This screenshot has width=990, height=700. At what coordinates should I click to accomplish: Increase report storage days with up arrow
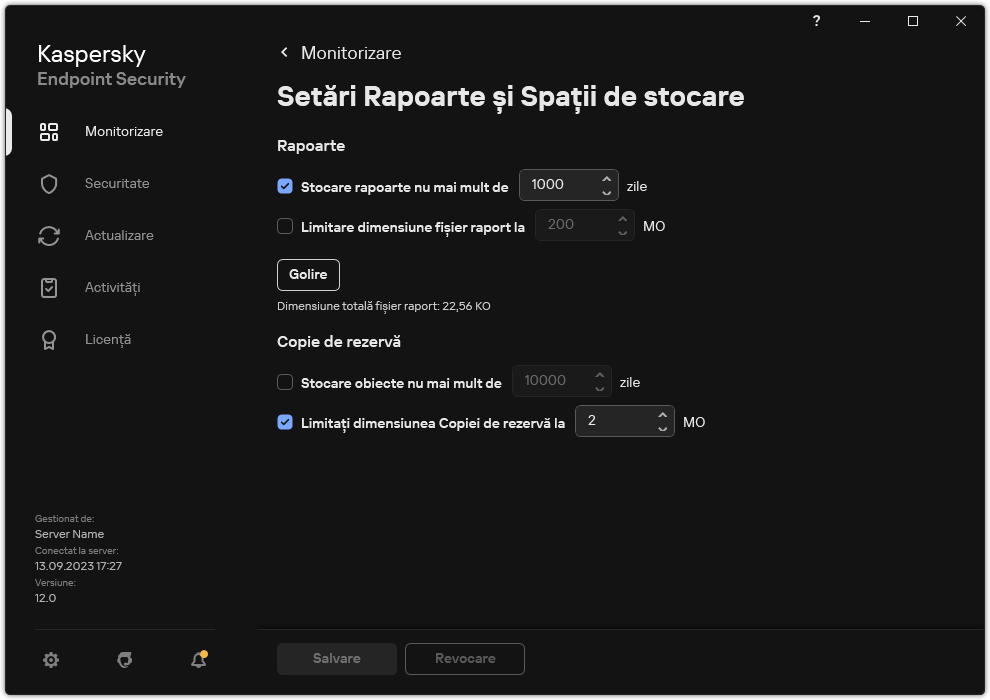[x=607, y=179]
